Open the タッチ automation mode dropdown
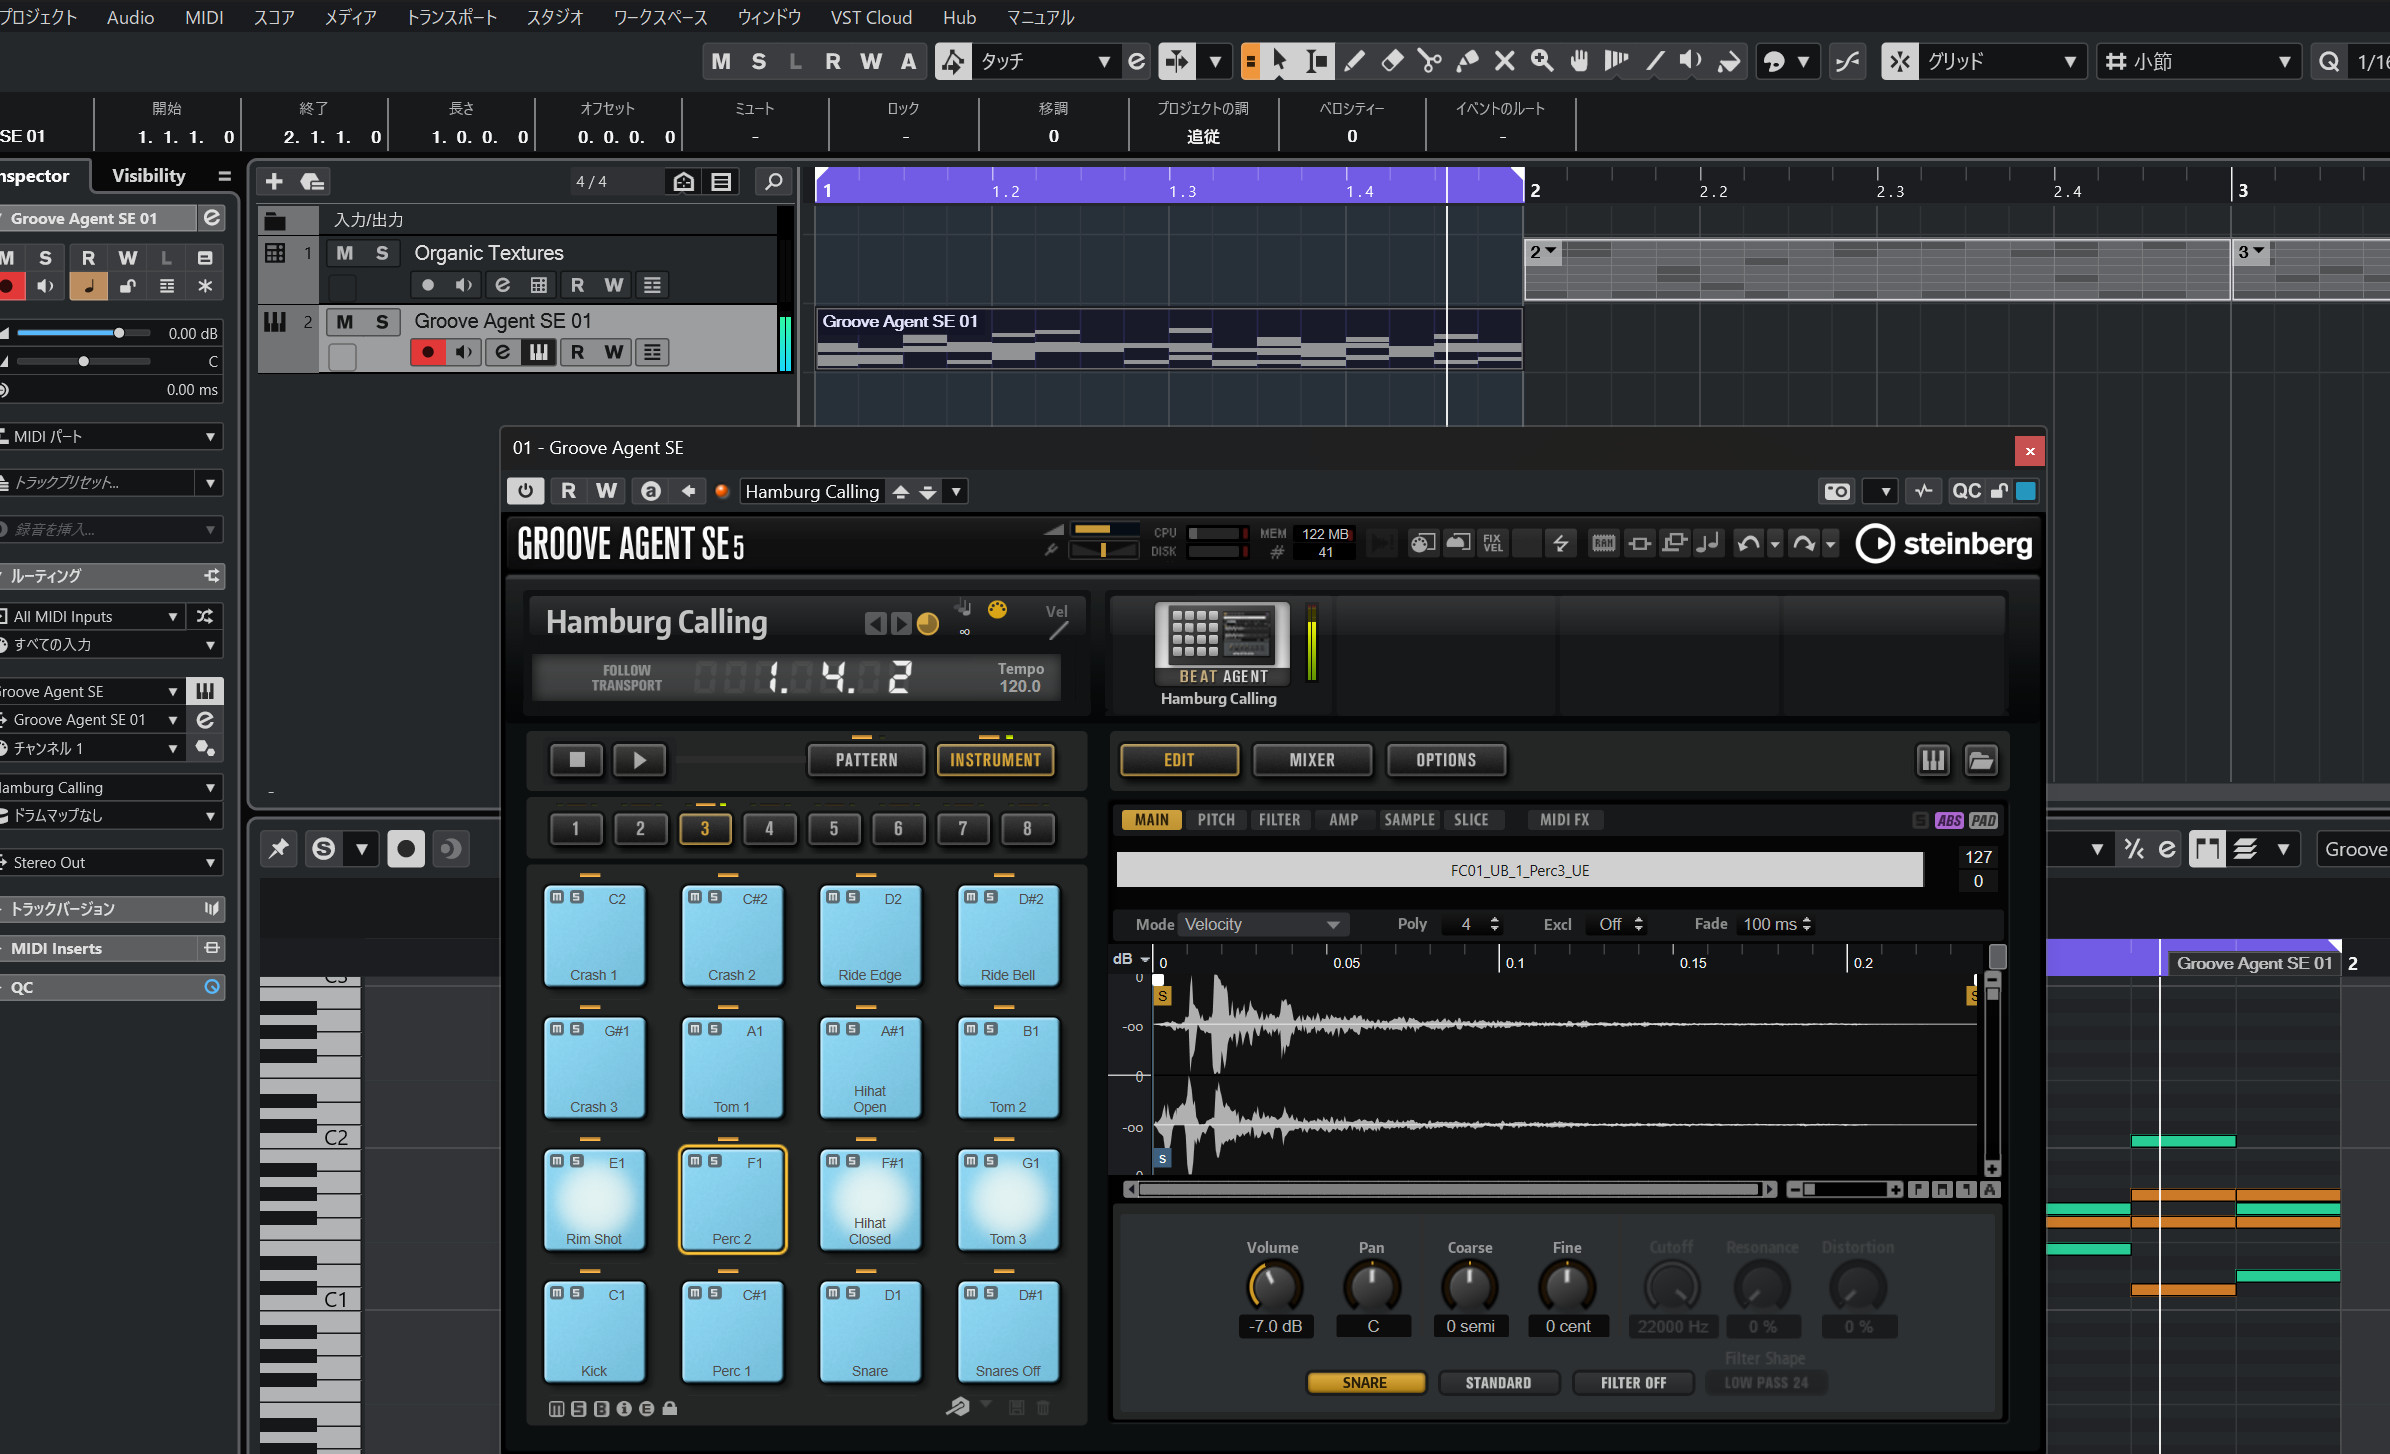Screen dimensions: 2390x1454 coord(1044,62)
